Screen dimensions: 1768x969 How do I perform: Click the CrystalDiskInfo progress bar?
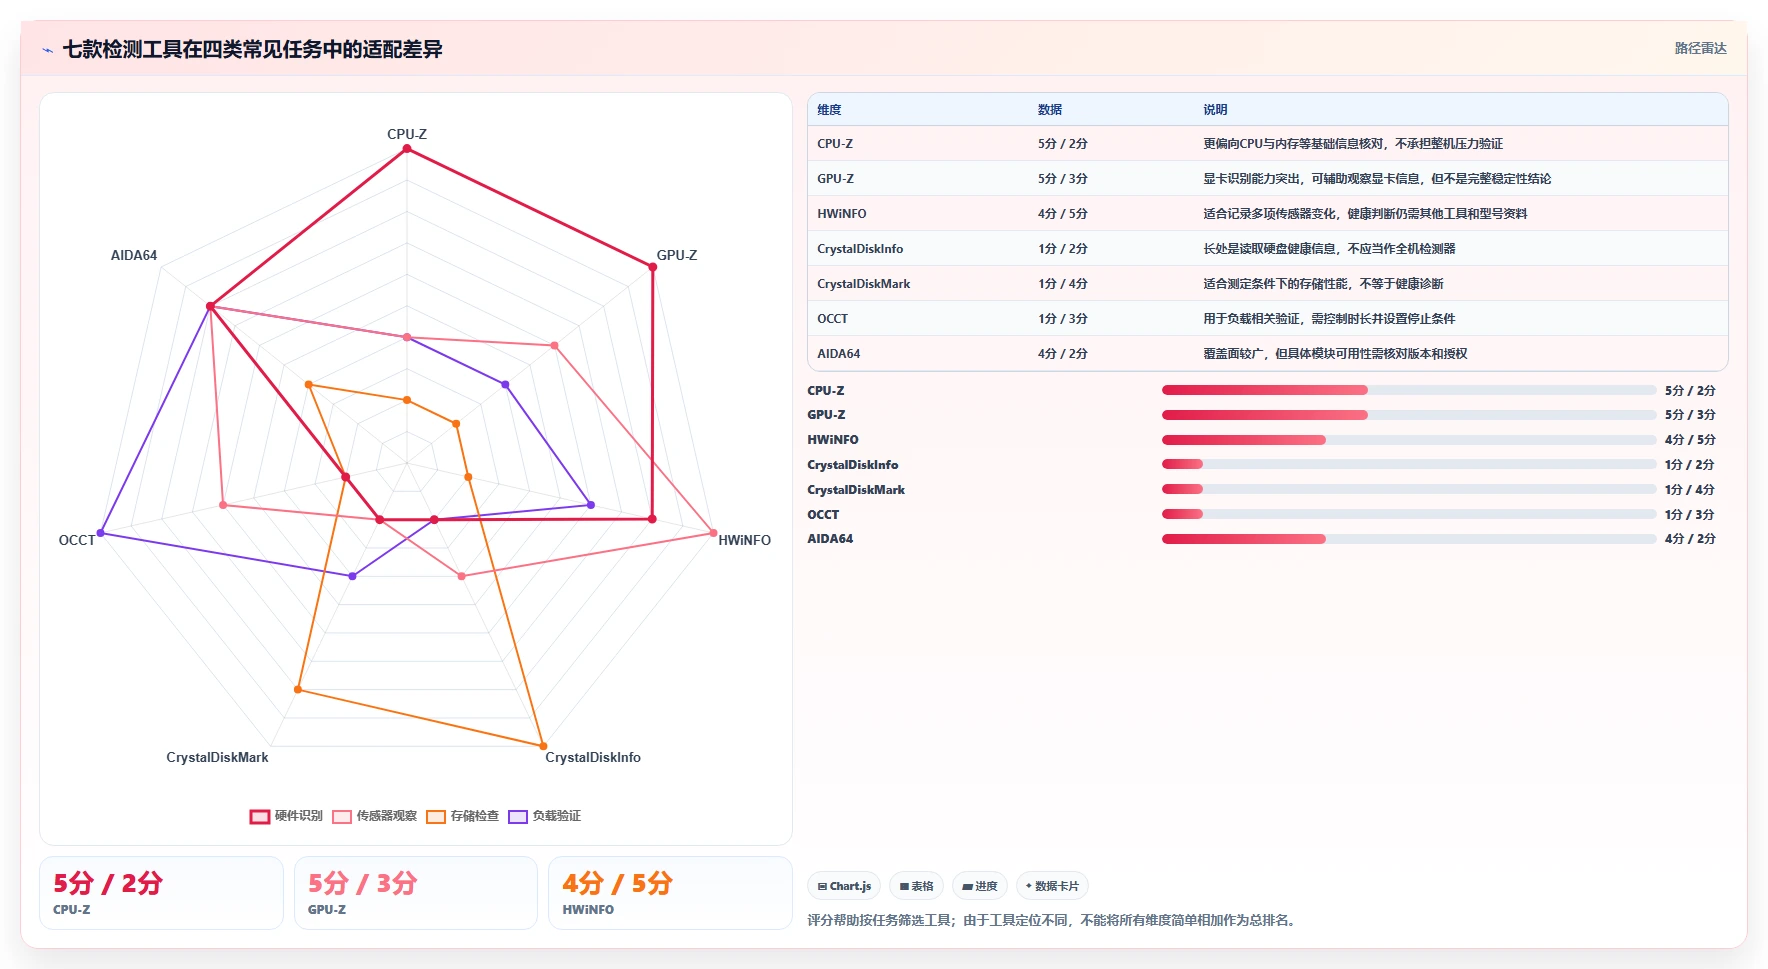coord(1409,464)
